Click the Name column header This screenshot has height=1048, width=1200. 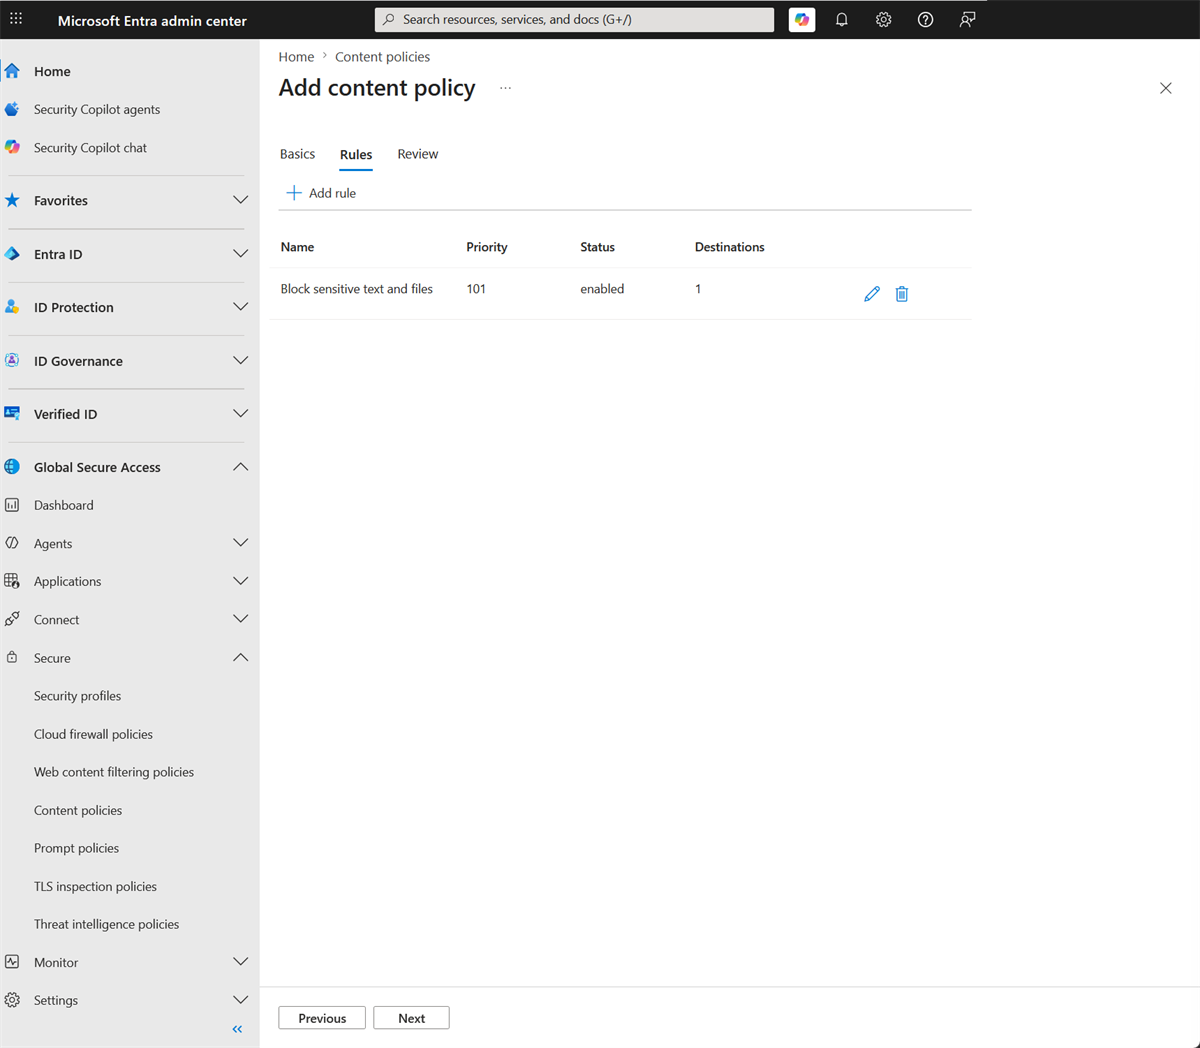[297, 247]
